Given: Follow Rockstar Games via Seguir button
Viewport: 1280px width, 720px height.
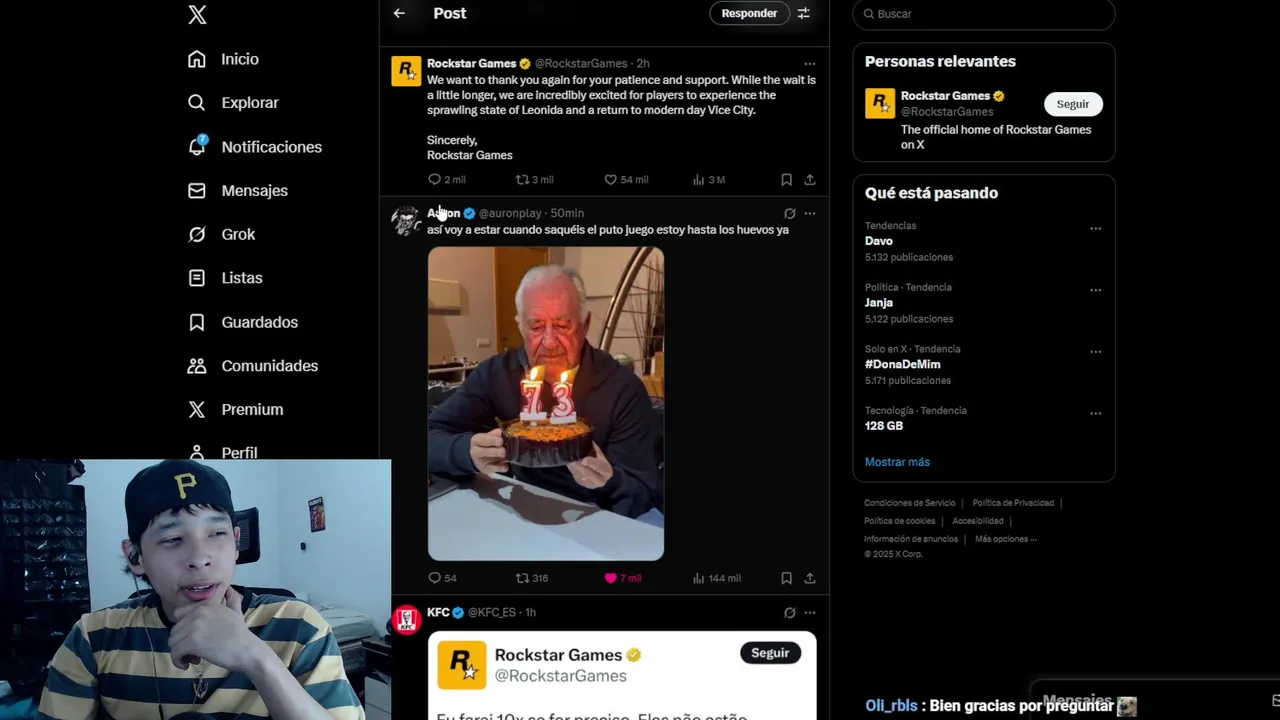Looking at the screenshot, I should 1073,104.
